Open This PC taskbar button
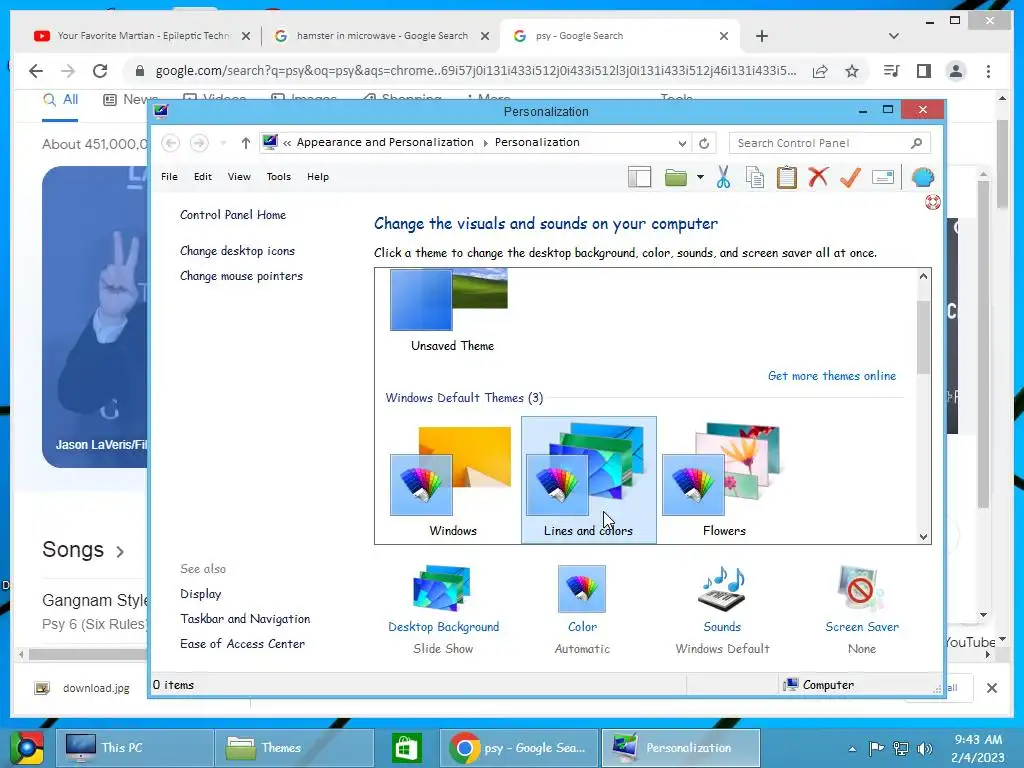 (x=134, y=748)
